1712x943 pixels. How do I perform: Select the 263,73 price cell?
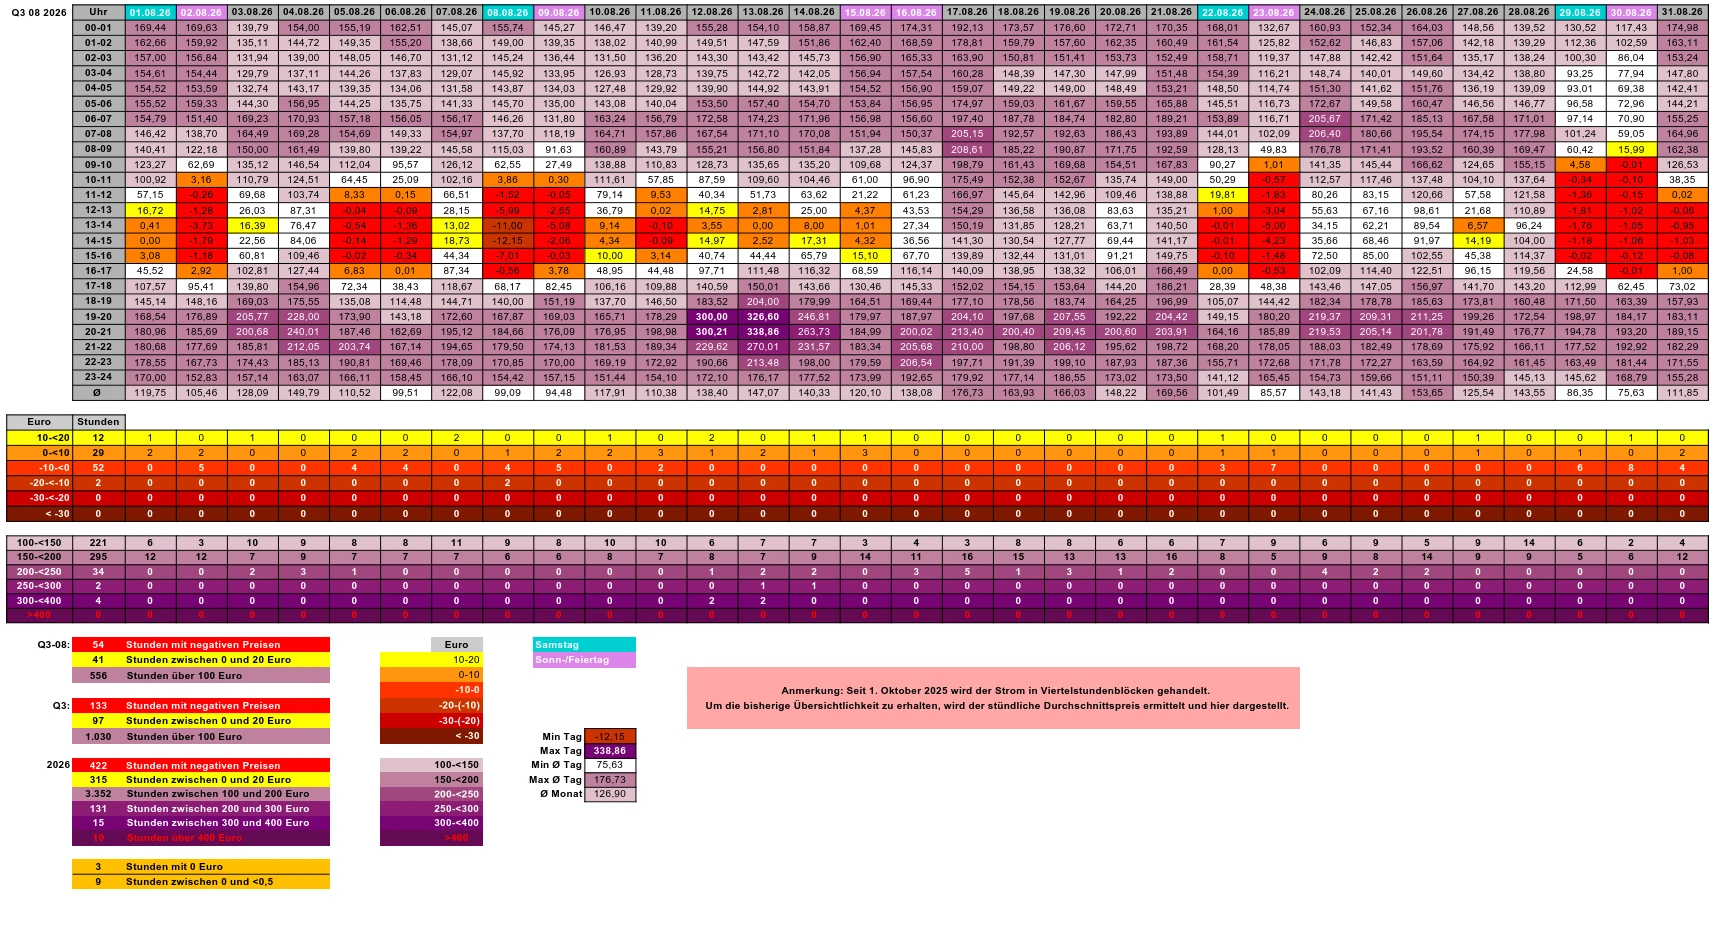point(814,332)
